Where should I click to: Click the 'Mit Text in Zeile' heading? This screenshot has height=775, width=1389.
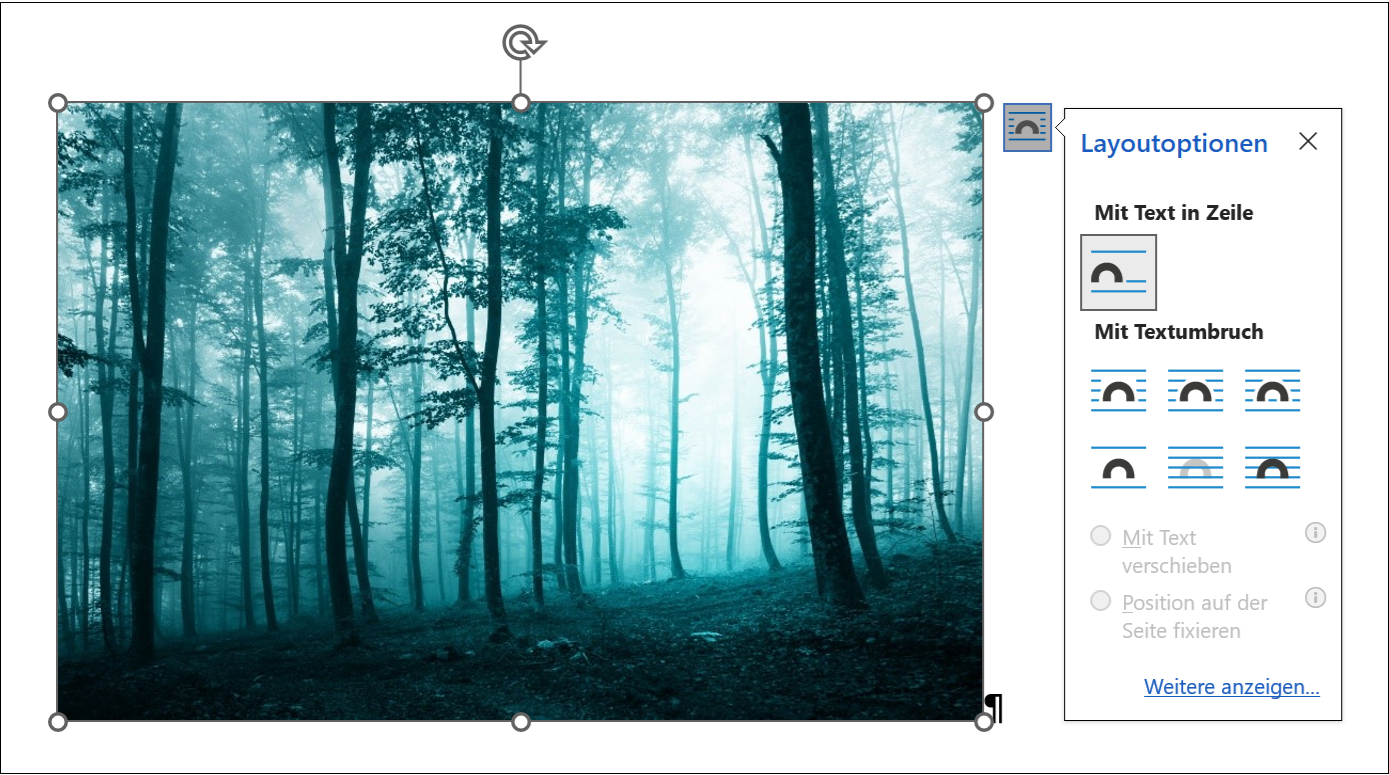pos(1174,213)
